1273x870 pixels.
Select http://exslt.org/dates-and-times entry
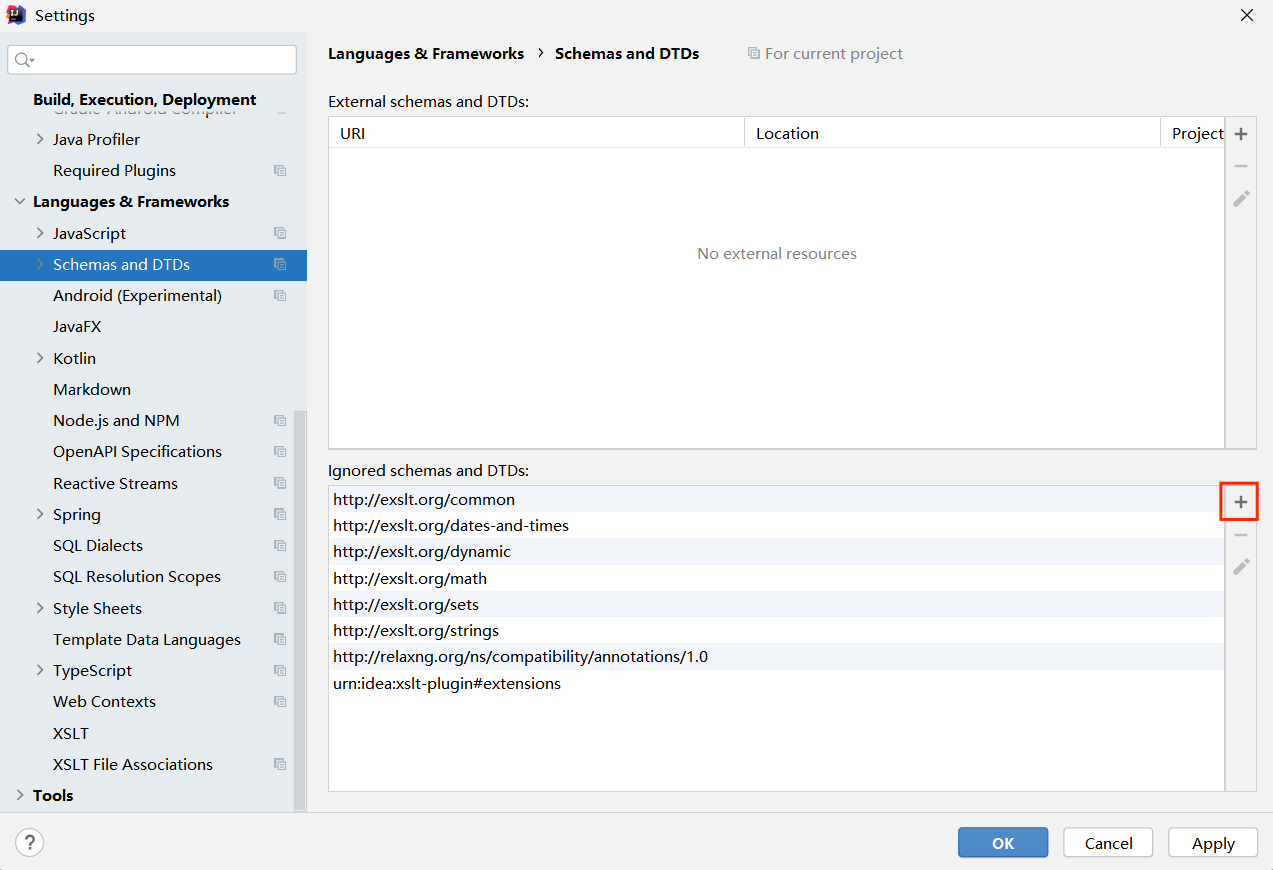[x=776, y=526]
